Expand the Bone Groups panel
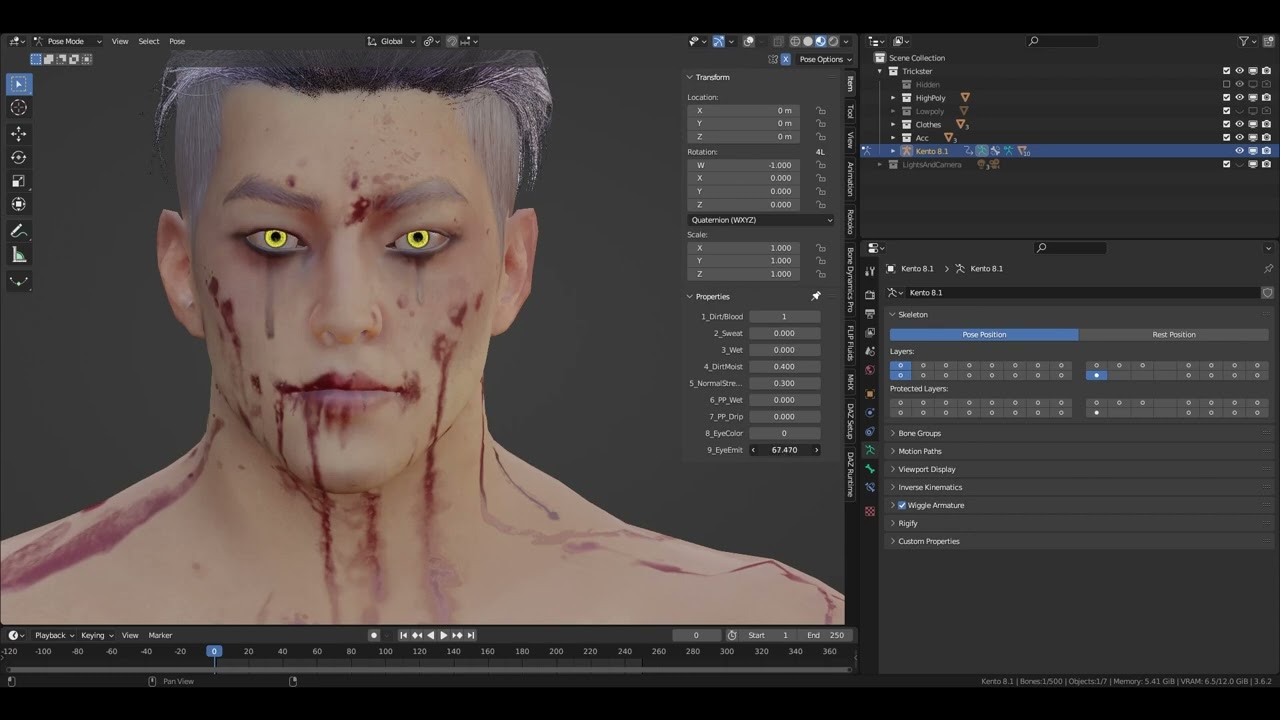This screenshot has height=720, width=1280. 919,433
